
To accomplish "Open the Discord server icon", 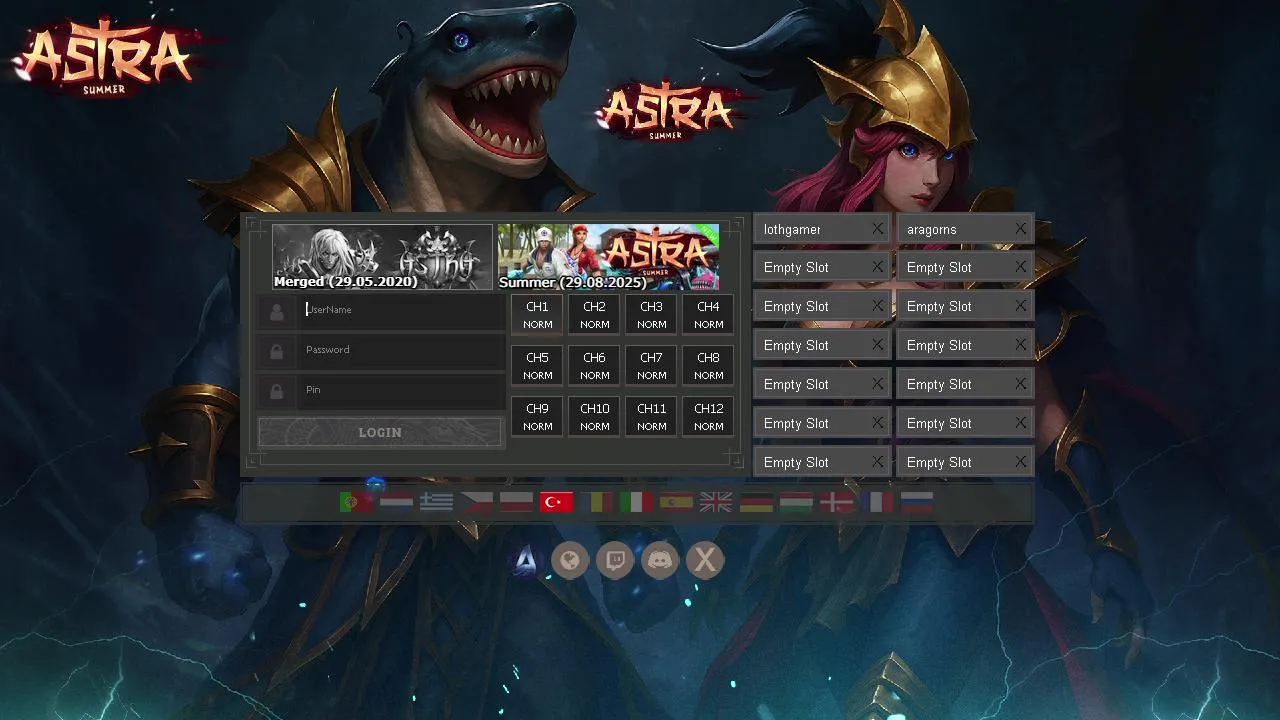I will [x=660, y=561].
